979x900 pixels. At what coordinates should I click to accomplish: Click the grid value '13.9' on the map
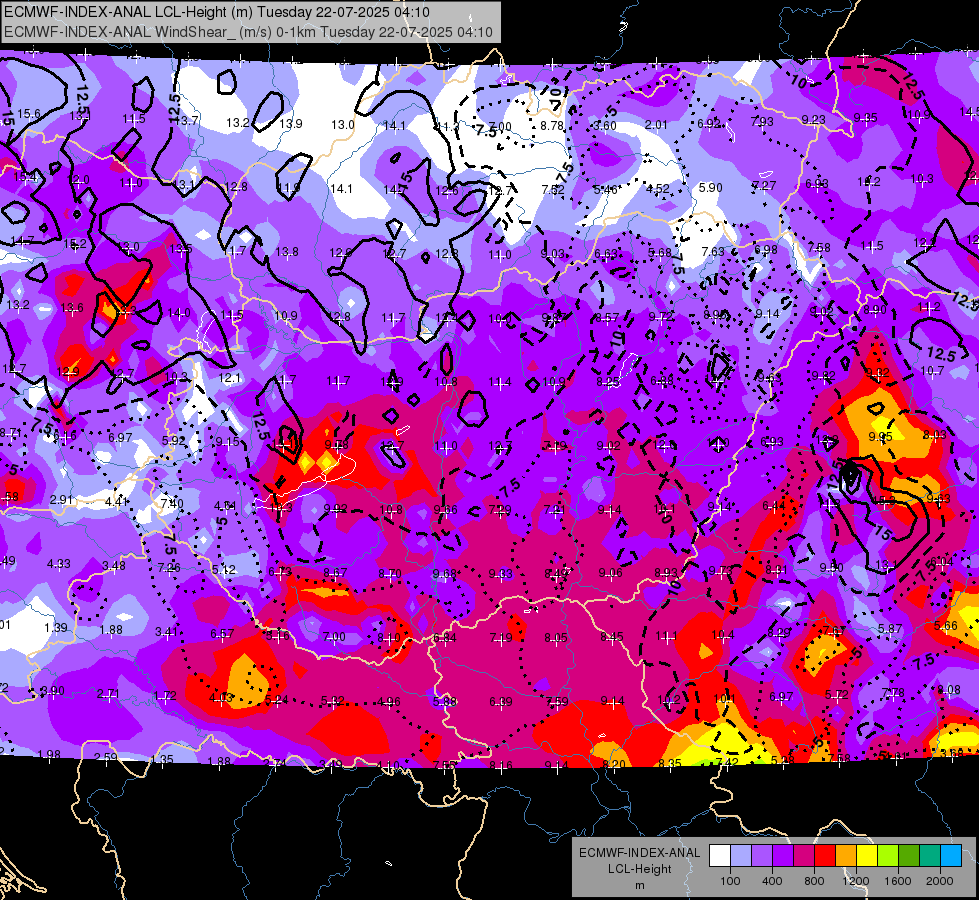[291, 124]
